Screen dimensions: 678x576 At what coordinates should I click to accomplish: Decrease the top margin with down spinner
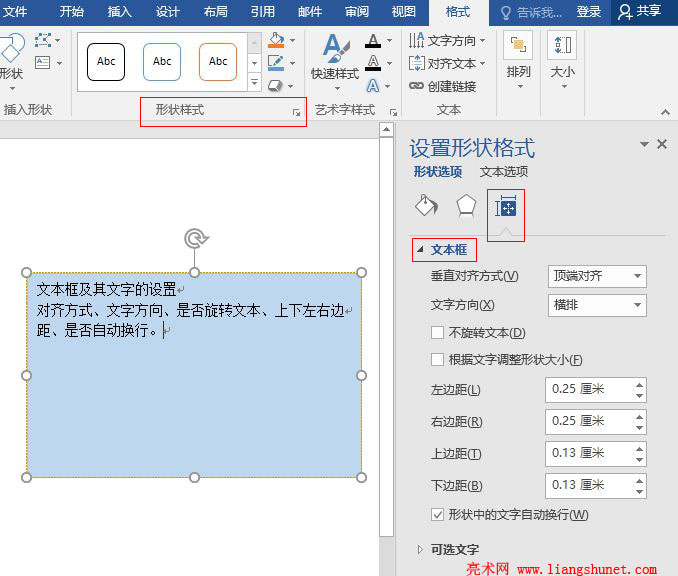pos(640,460)
